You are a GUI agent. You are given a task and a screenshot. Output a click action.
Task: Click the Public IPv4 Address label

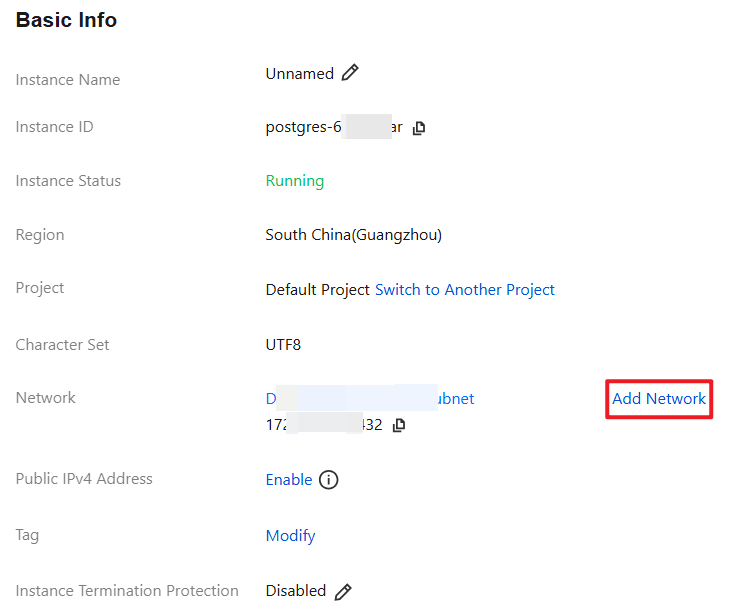(84, 479)
